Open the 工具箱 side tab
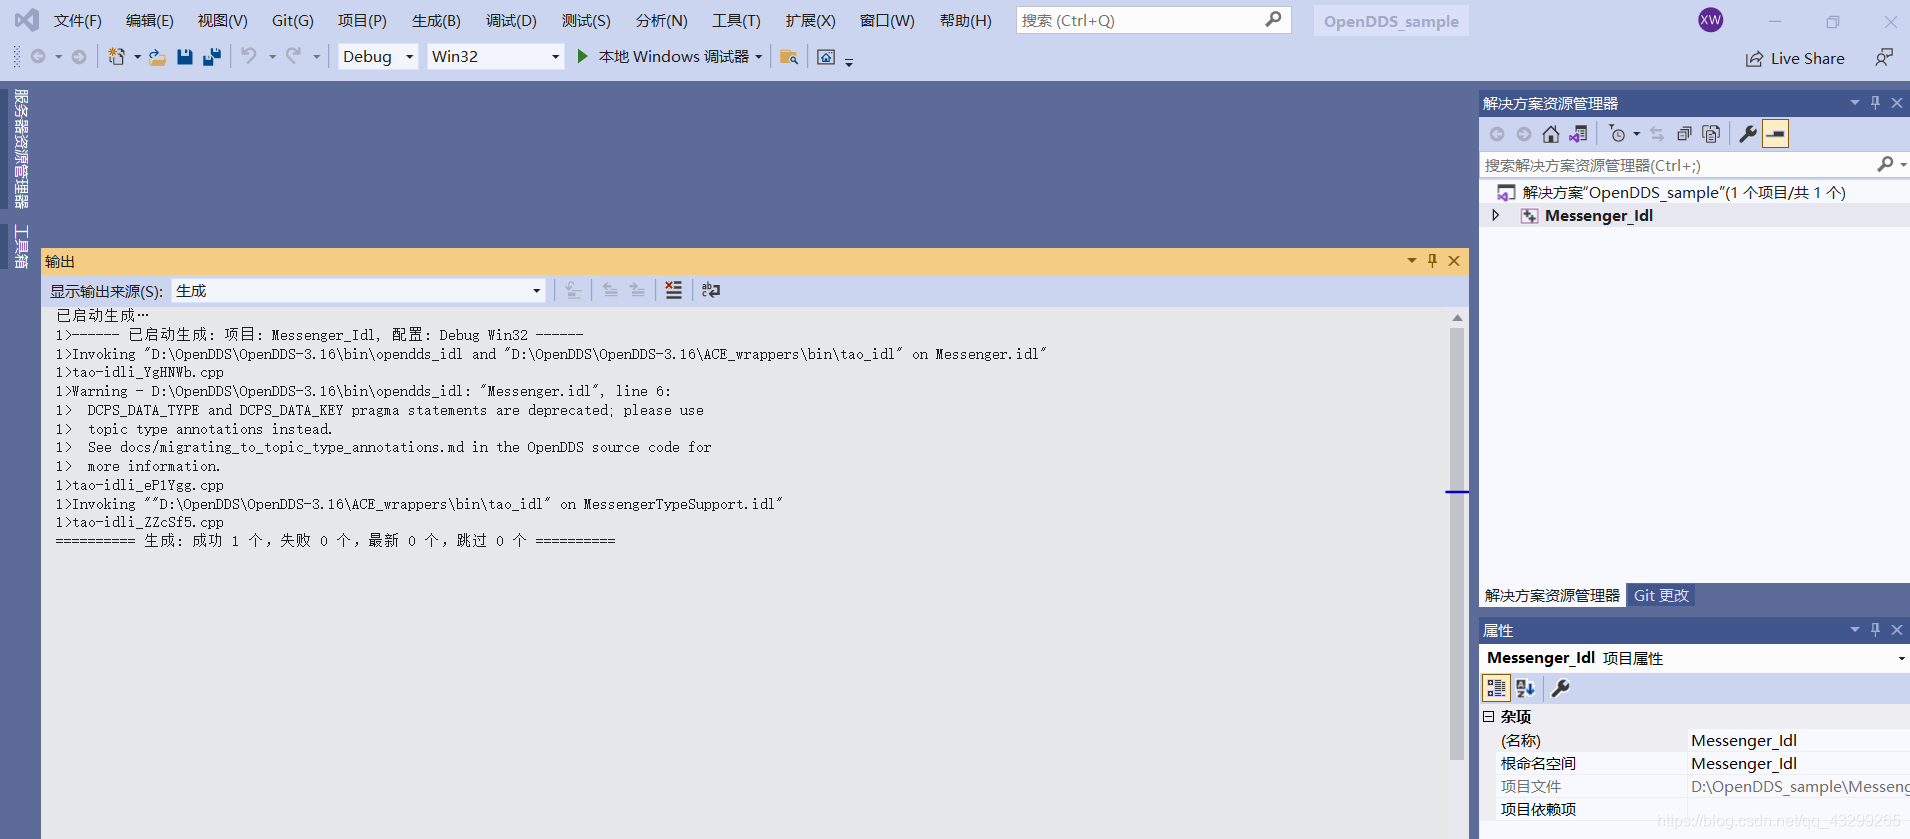 21,246
